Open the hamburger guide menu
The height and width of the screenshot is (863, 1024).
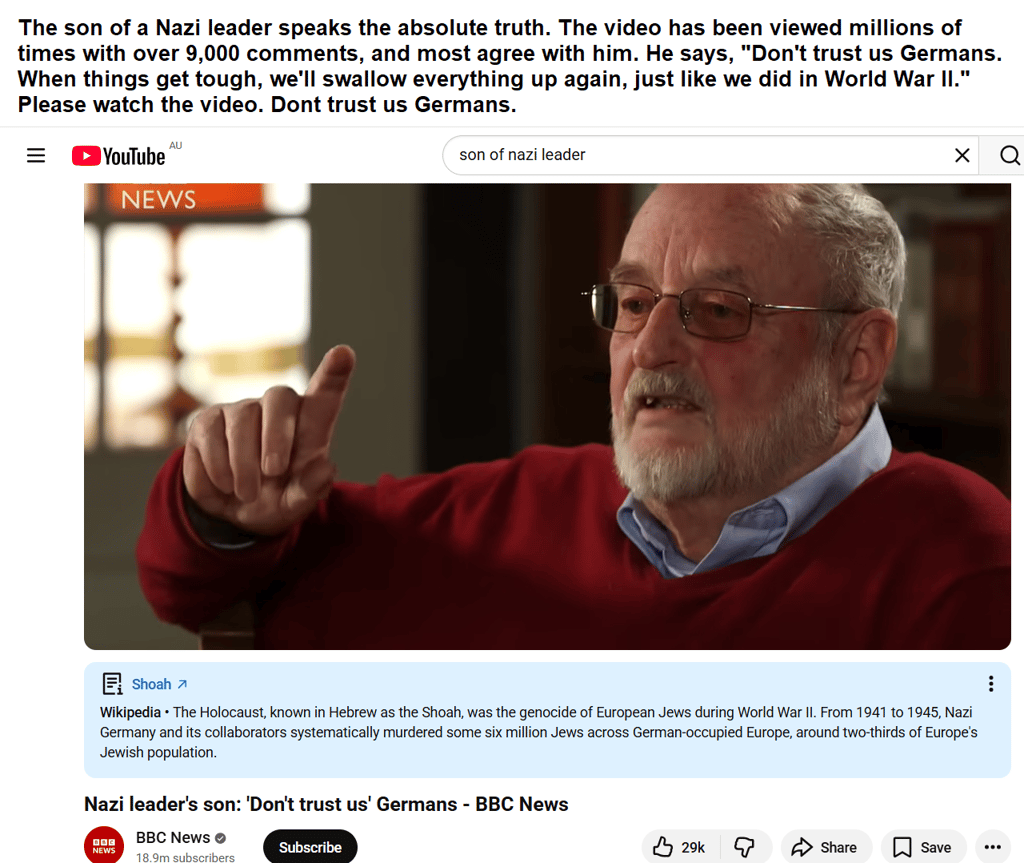coord(36,155)
